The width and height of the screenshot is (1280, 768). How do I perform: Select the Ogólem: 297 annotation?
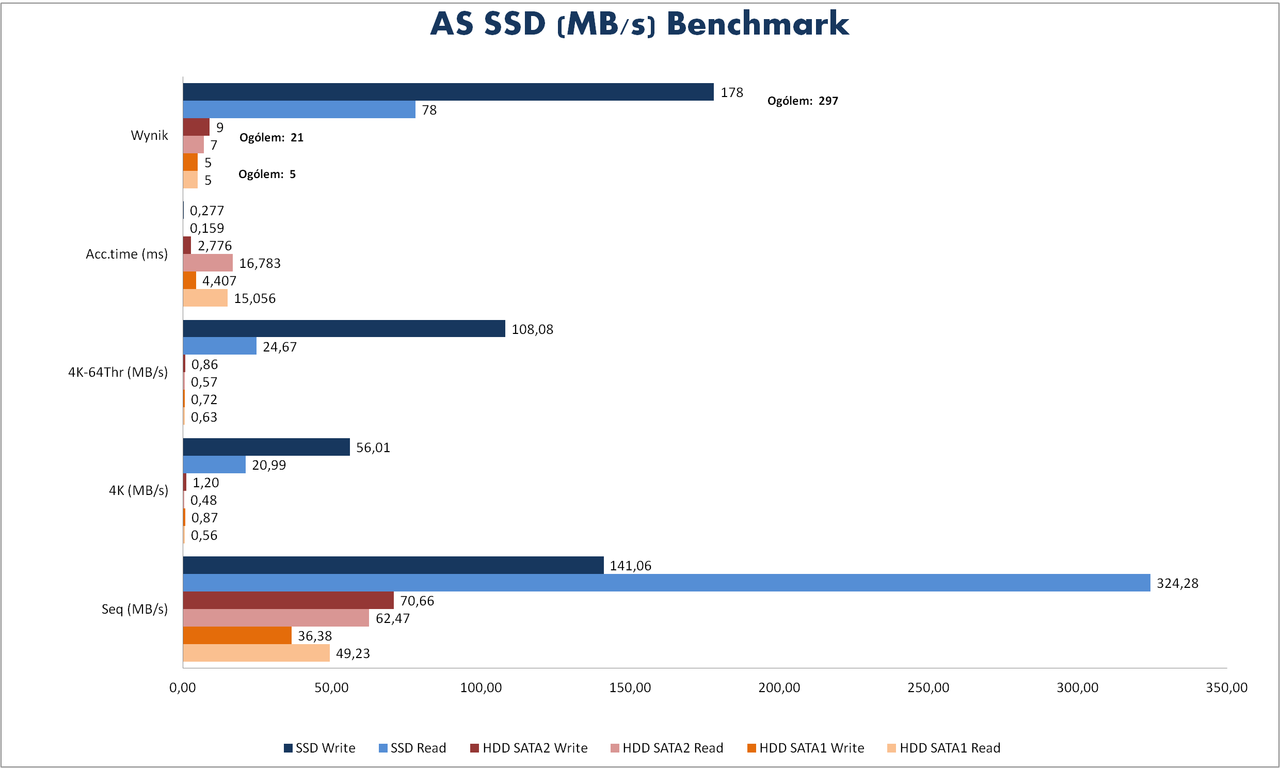(802, 101)
